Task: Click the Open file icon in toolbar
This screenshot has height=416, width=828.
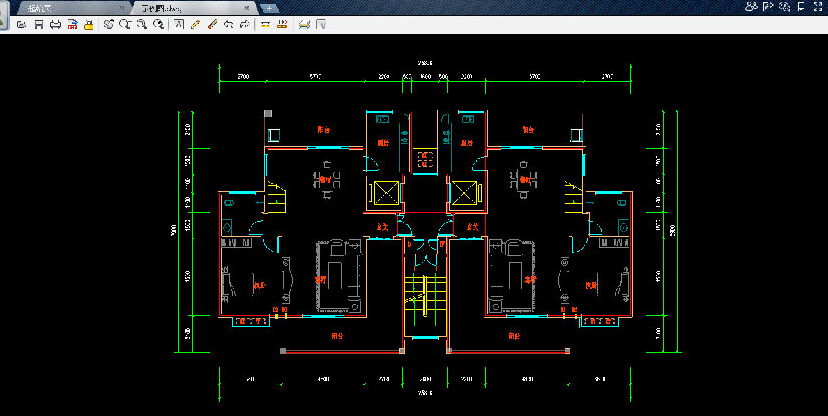Action: (22, 24)
